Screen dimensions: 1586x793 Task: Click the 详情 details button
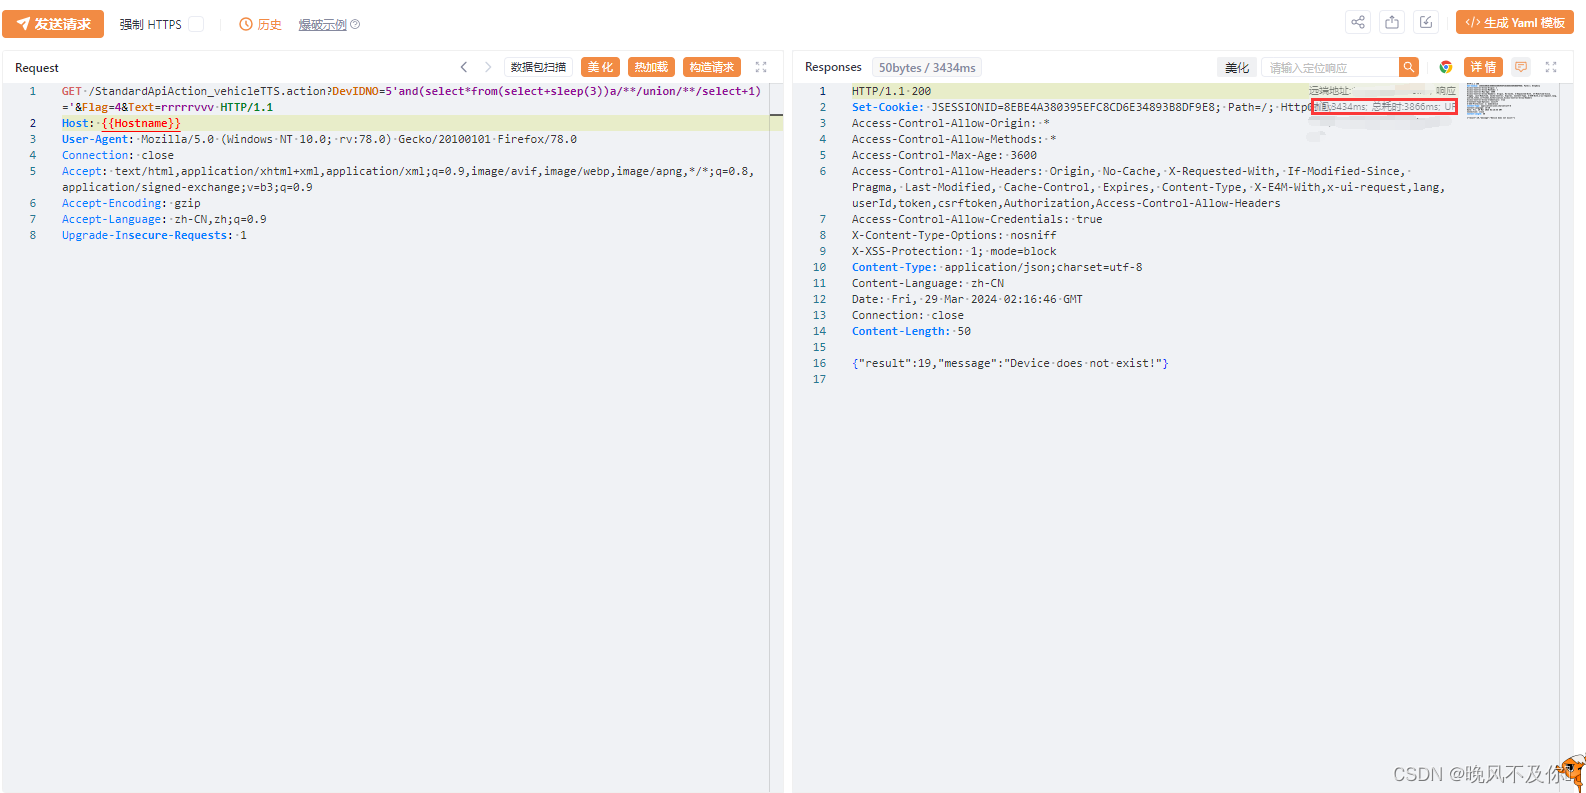coord(1484,67)
